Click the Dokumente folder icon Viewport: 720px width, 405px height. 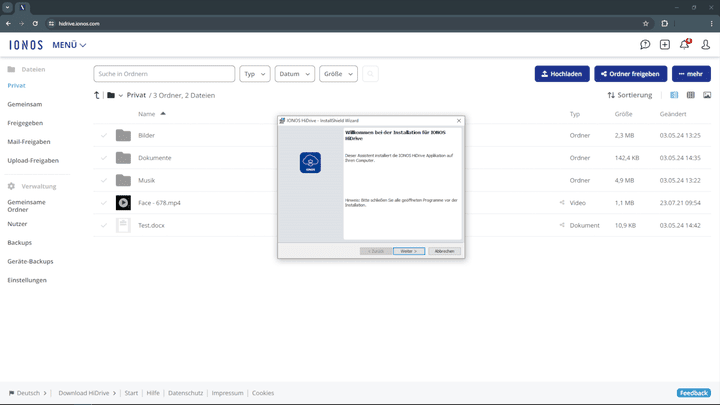123,158
